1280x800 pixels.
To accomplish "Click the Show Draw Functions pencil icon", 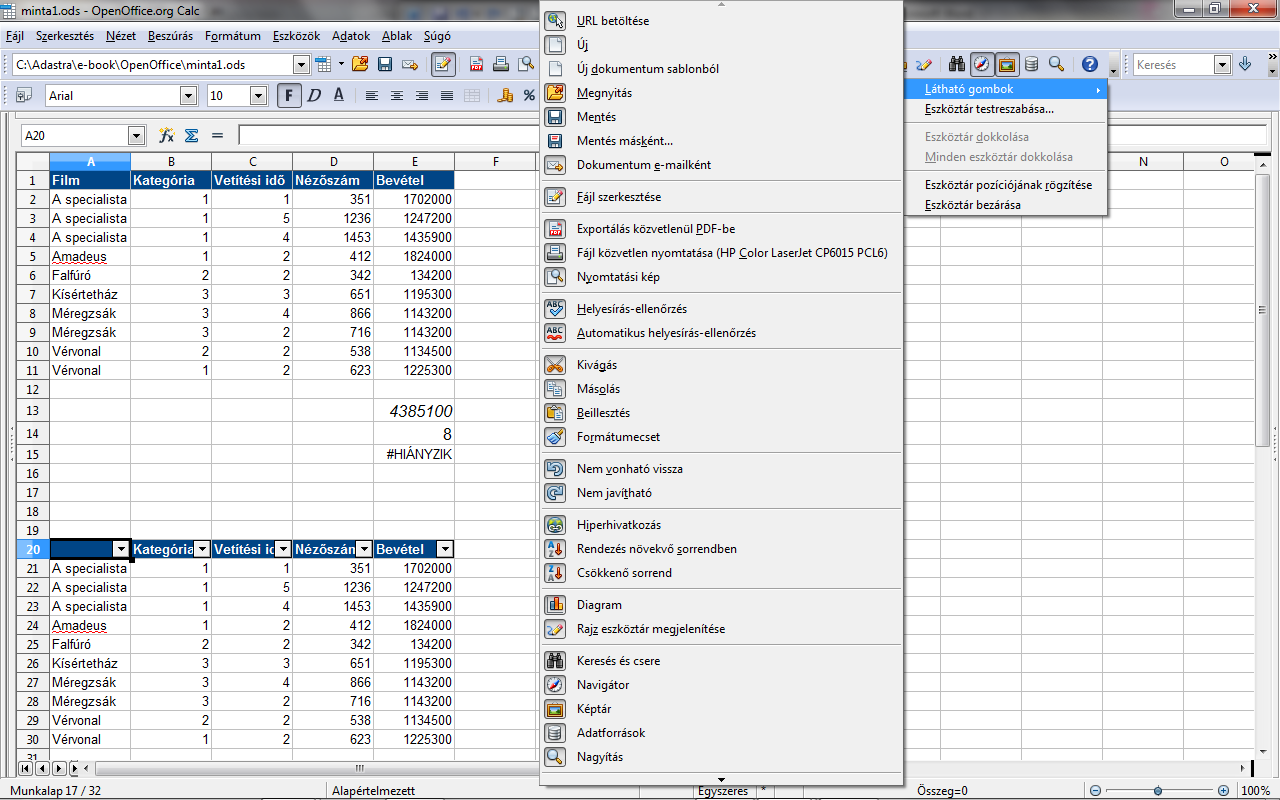I will pyautogui.click(x=925, y=64).
